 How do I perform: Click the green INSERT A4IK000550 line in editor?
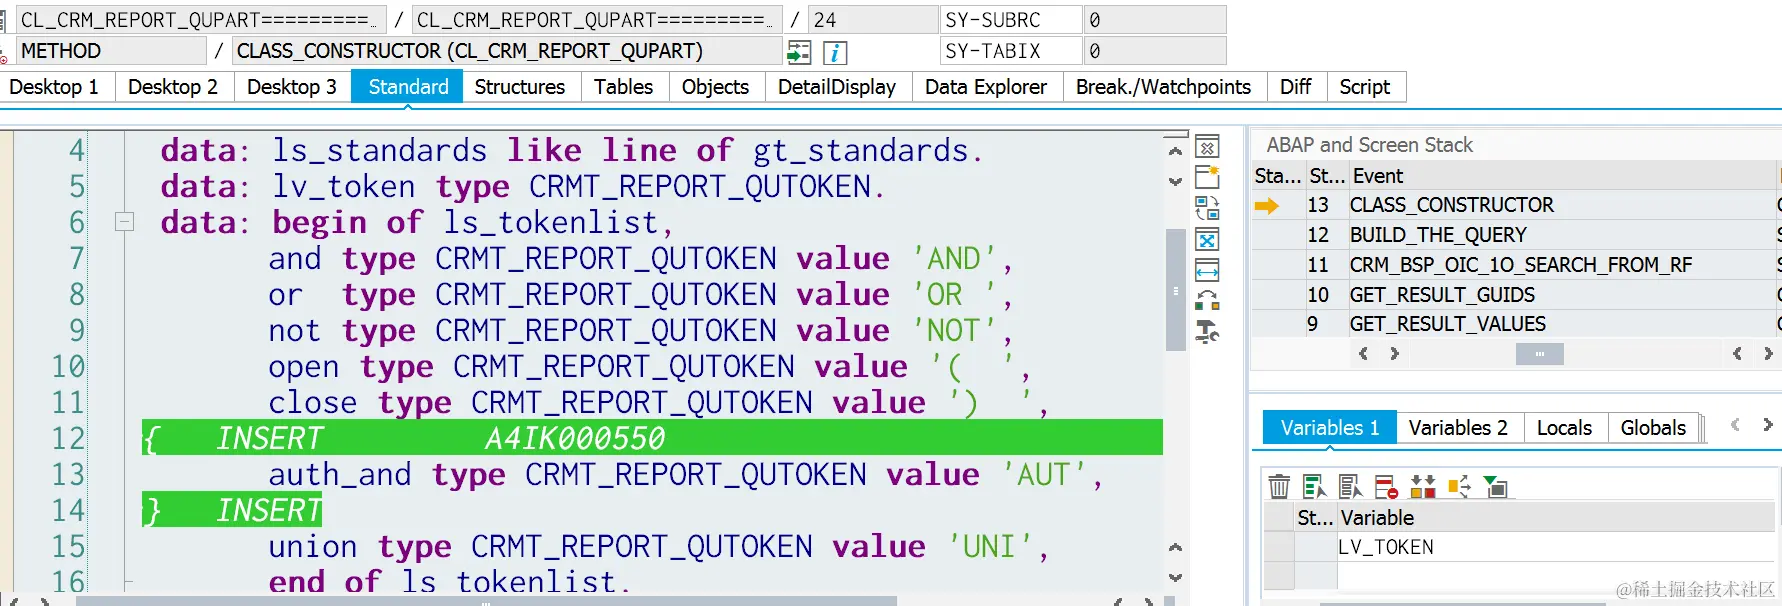coord(652,438)
